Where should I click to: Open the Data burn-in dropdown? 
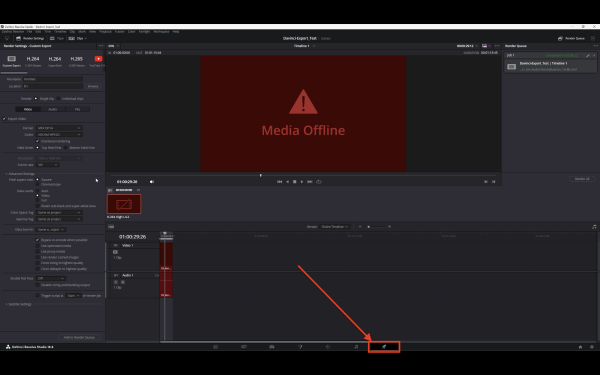[x=51, y=230]
